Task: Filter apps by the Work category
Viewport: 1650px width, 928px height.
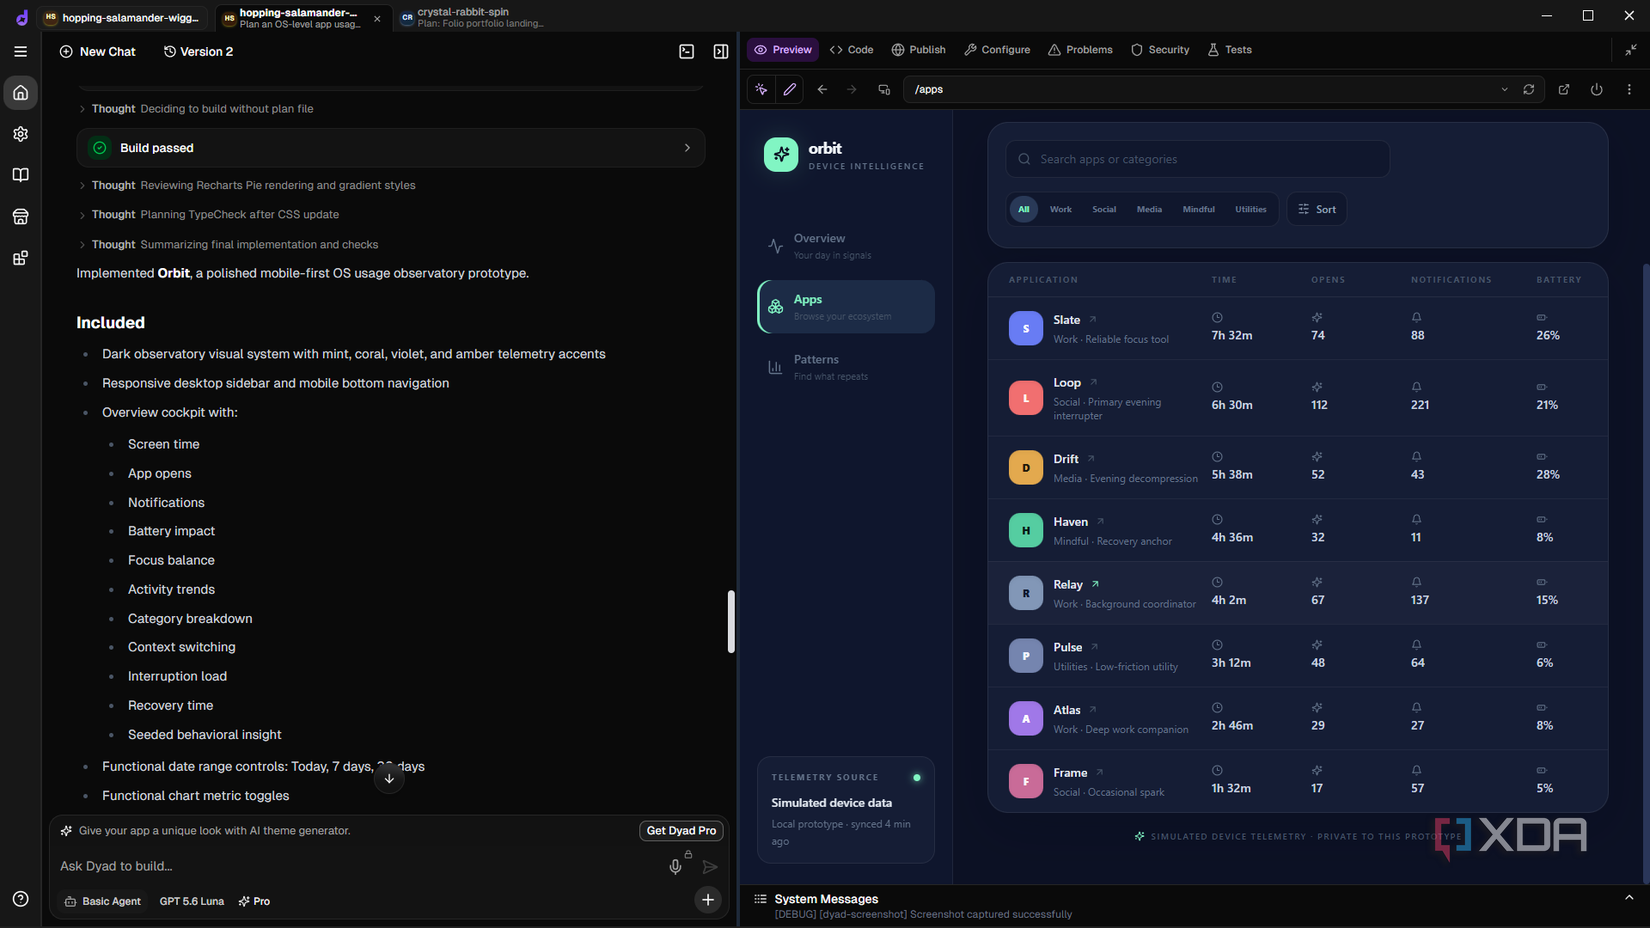Action: [x=1061, y=209]
